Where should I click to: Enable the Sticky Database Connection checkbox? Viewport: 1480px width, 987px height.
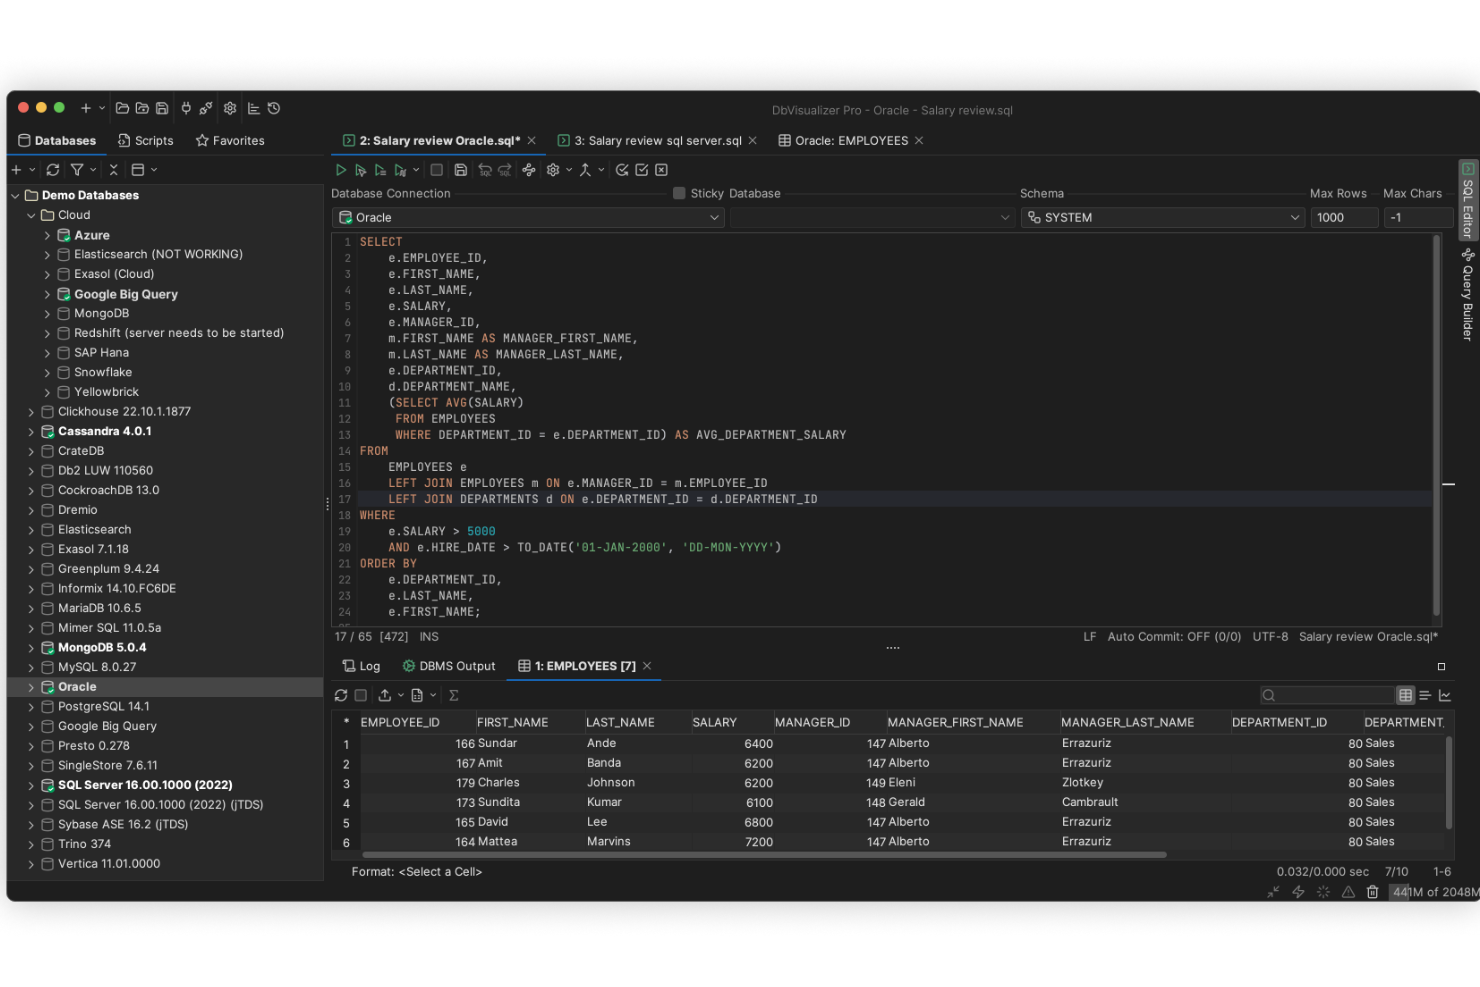tap(678, 193)
